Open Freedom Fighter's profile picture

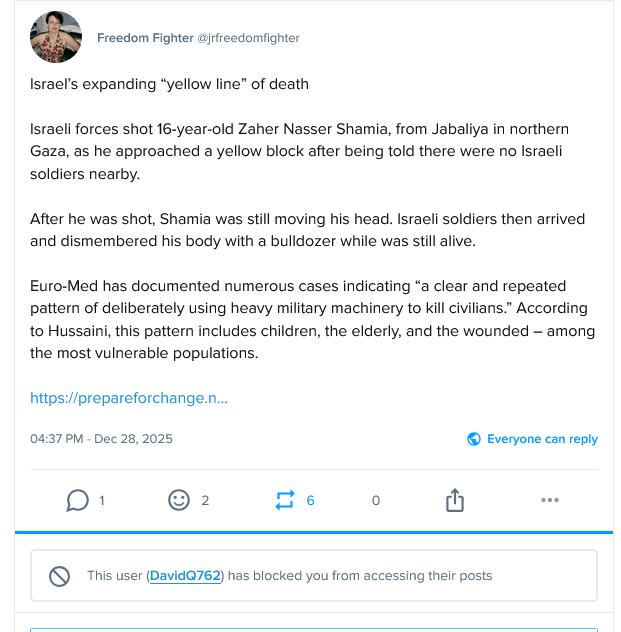point(56,38)
